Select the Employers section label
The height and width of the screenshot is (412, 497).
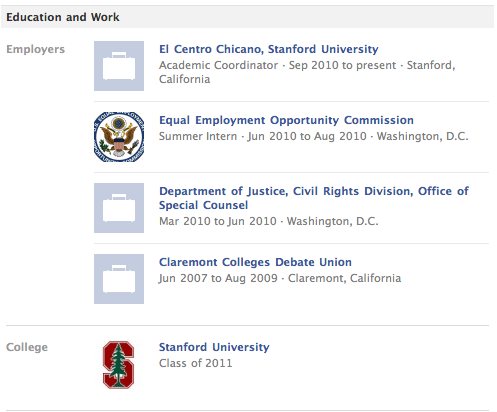35,49
